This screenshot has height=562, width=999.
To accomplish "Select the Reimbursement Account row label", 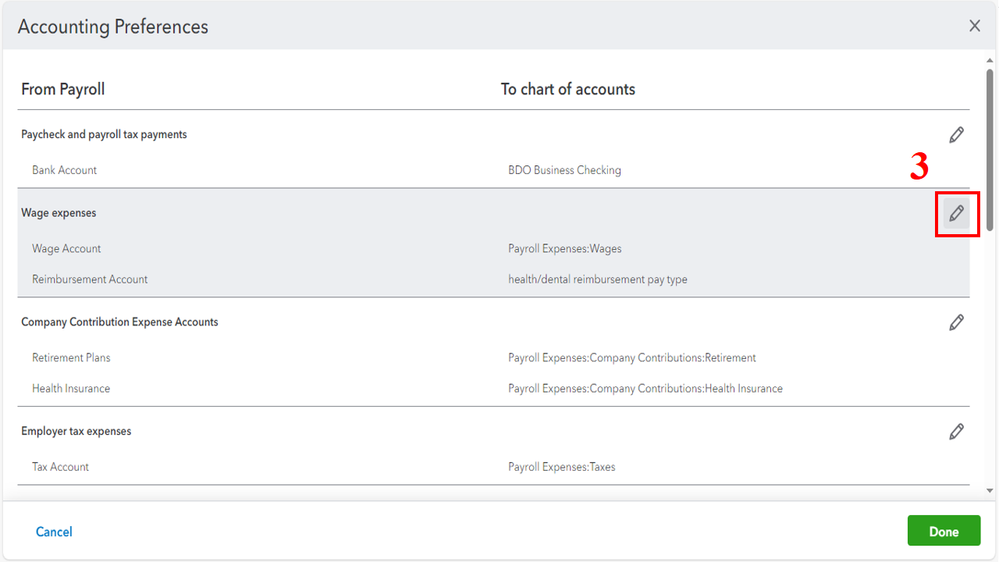I will pos(90,279).
